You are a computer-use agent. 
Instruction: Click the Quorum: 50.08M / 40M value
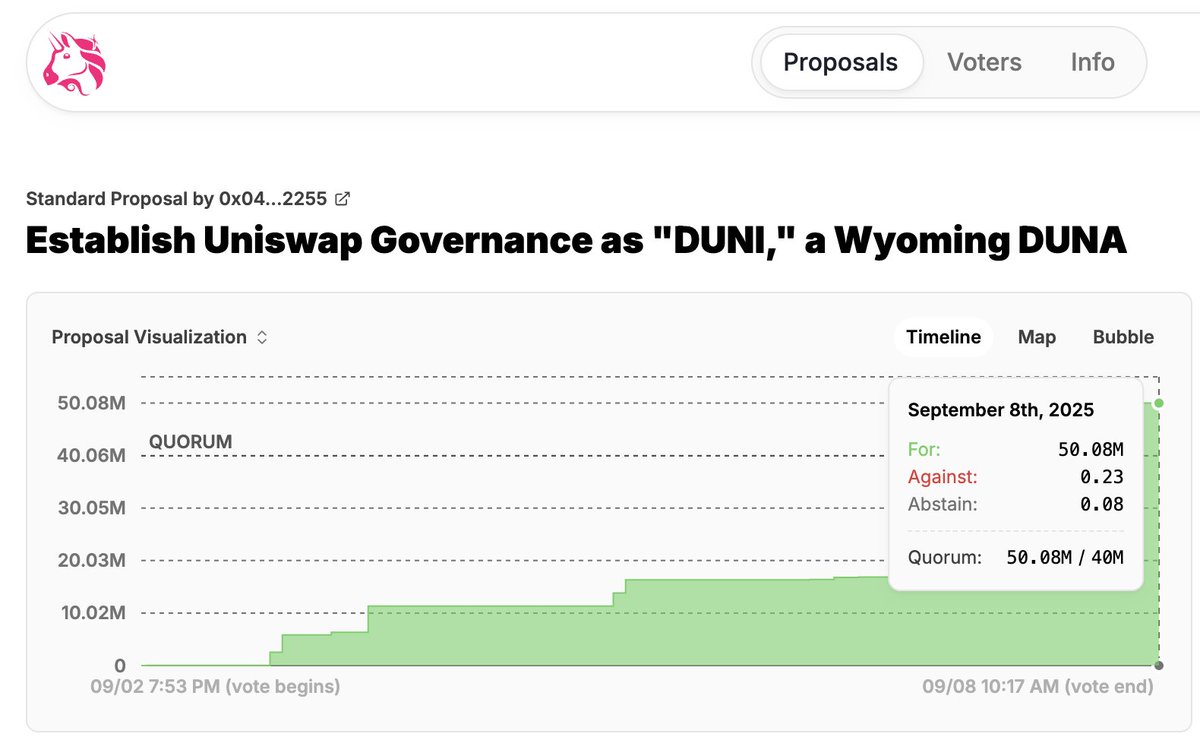[1064, 557]
